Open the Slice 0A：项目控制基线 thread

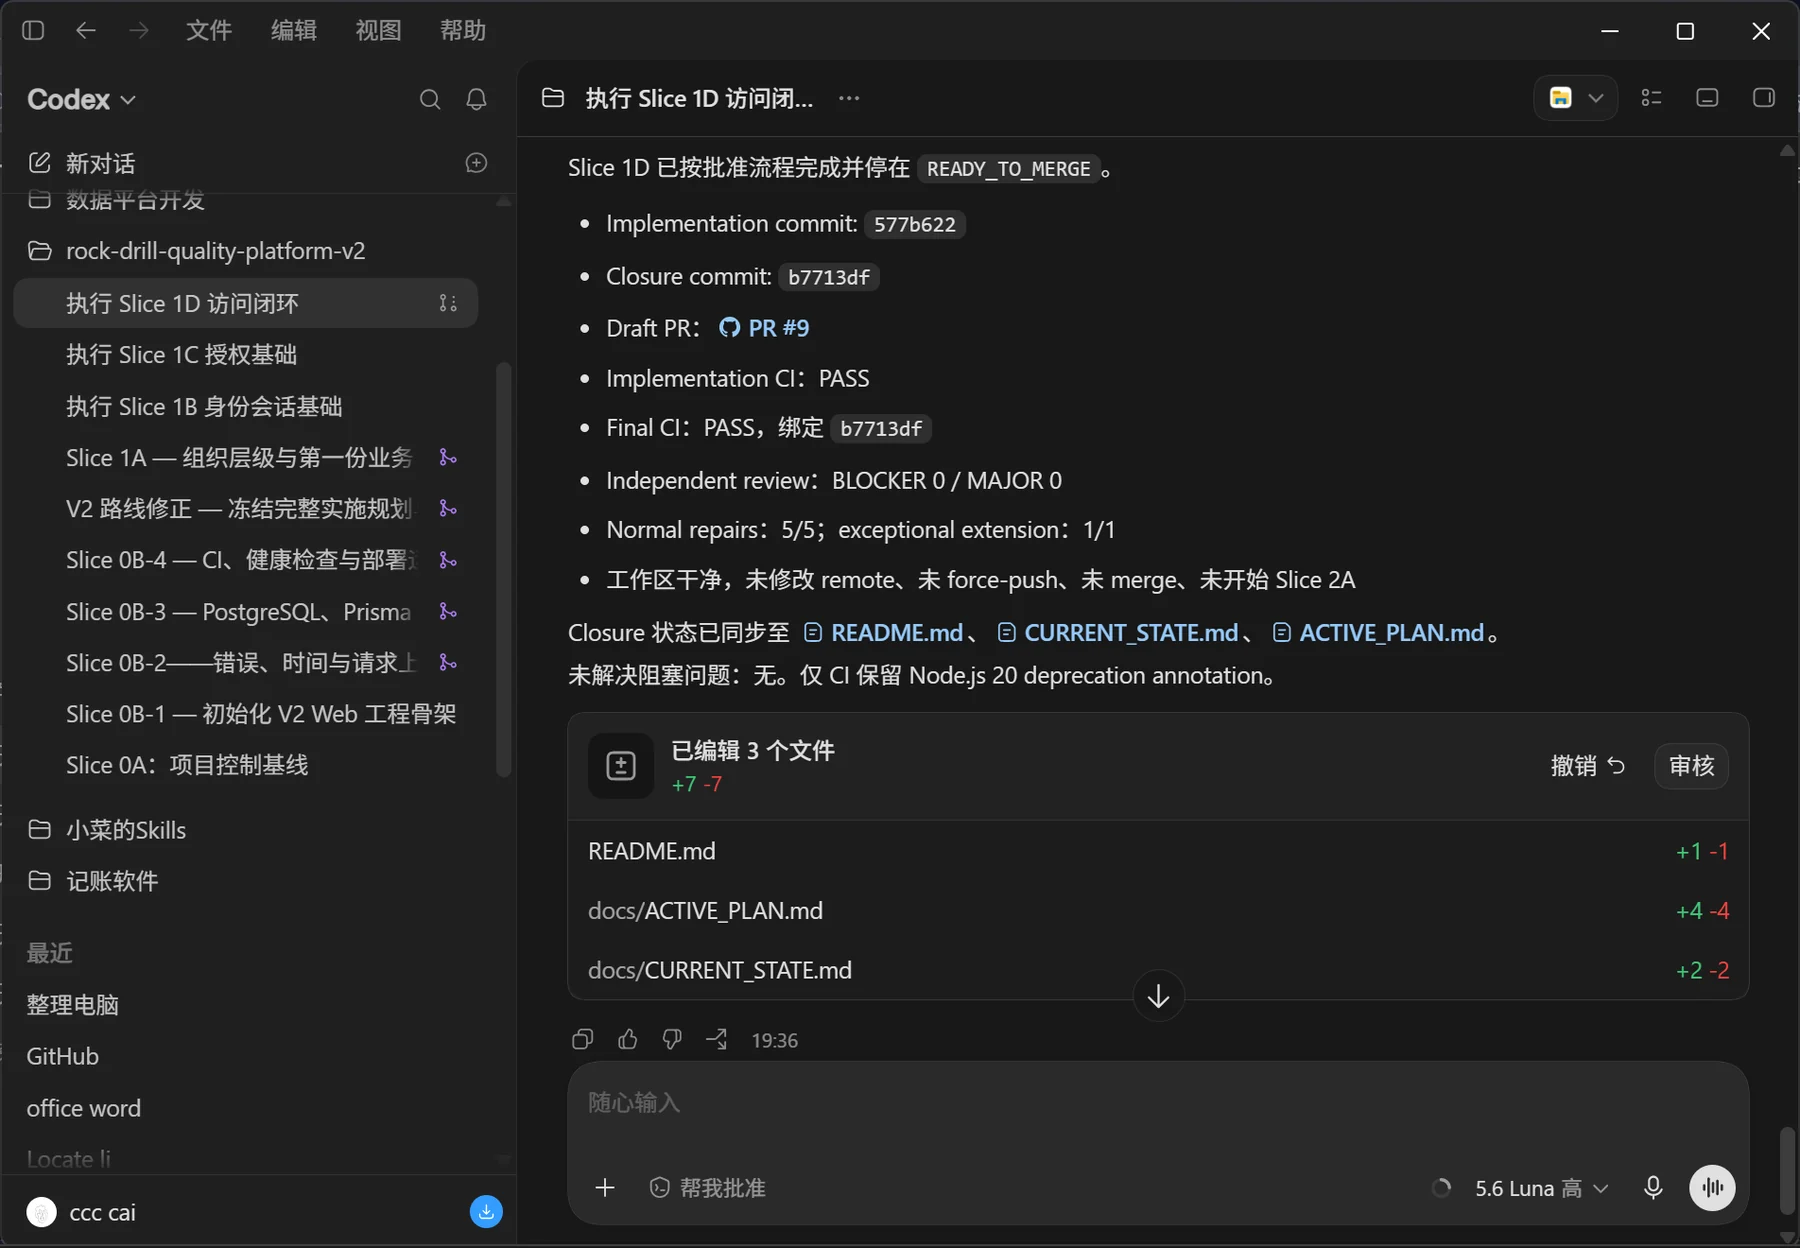[187, 765]
